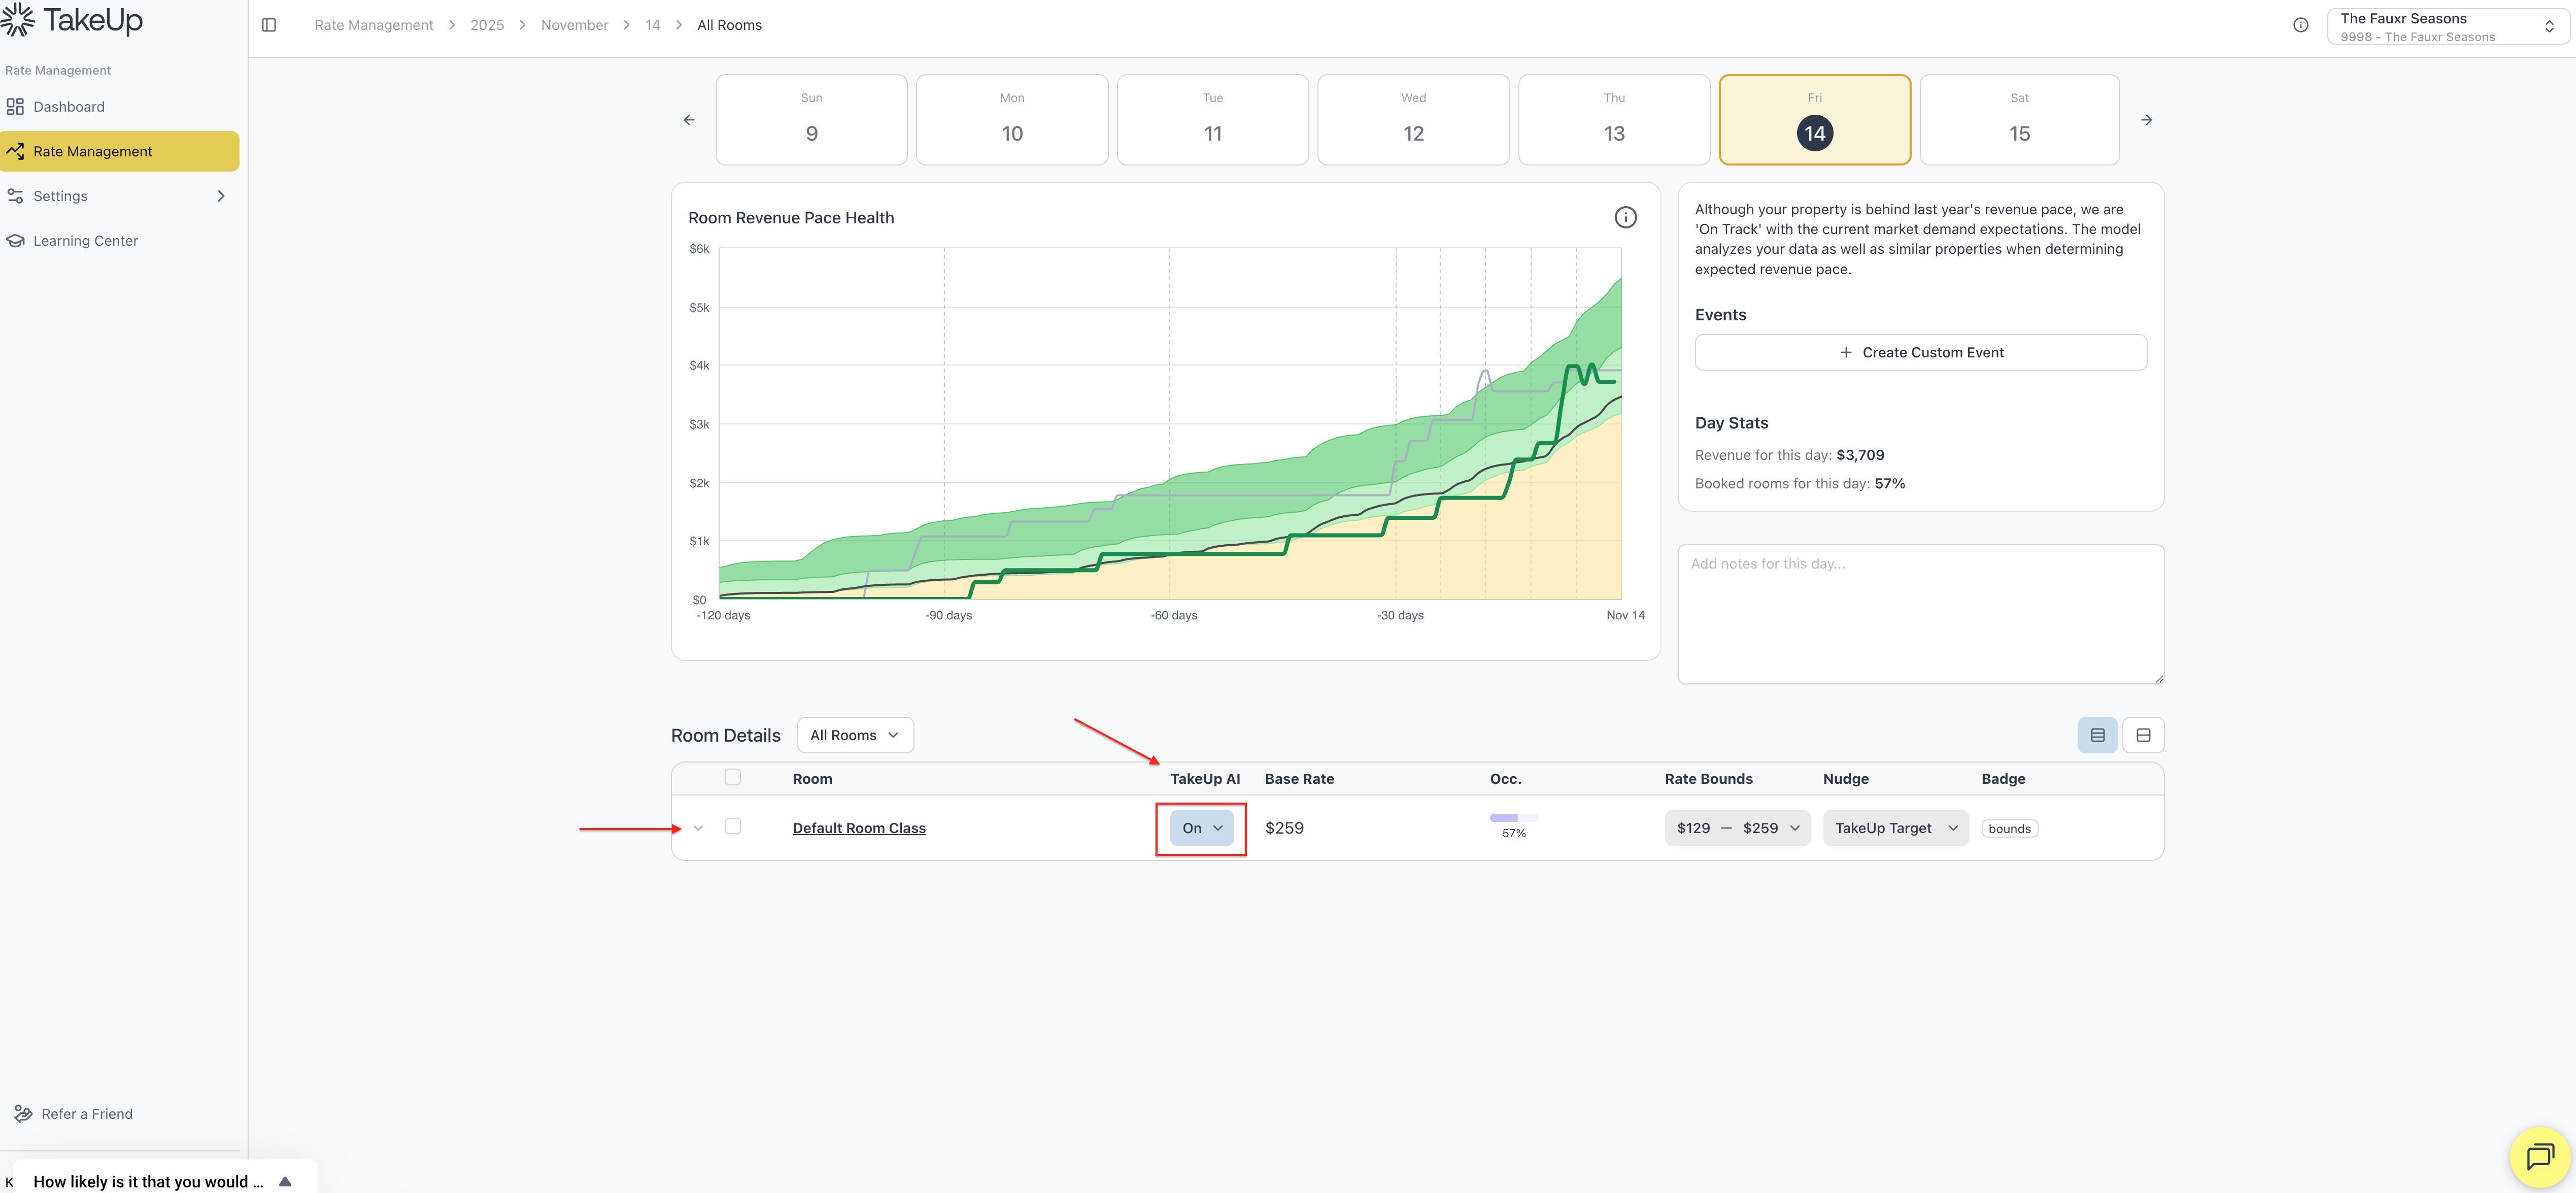Toggle the sidebar panel icon
The image size is (2576, 1193).
click(269, 25)
